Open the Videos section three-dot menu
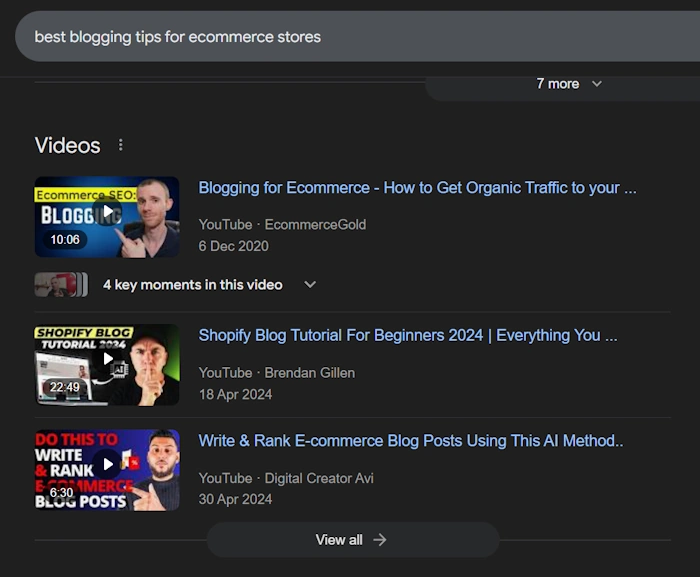The image size is (700, 577). pyautogui.click(x=121, y=145)
